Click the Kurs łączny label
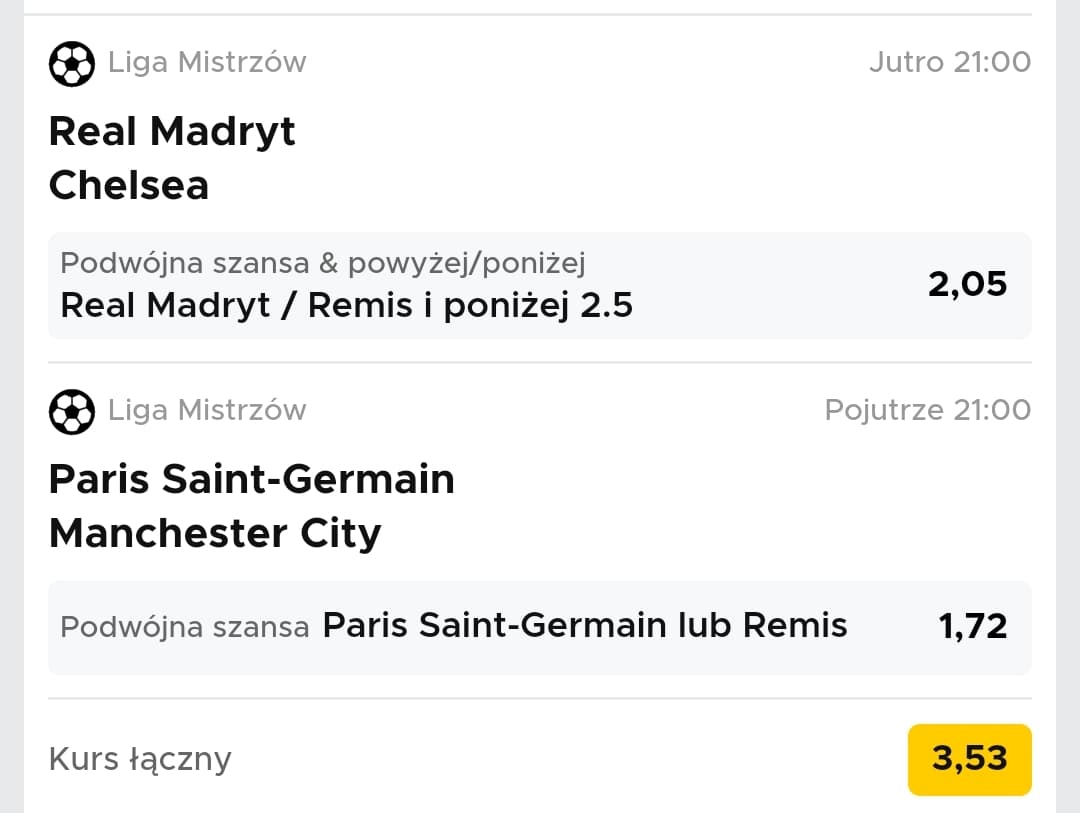Image resolution: width=1080 pixels, height=813 pixels. click(x=140, y=759)
